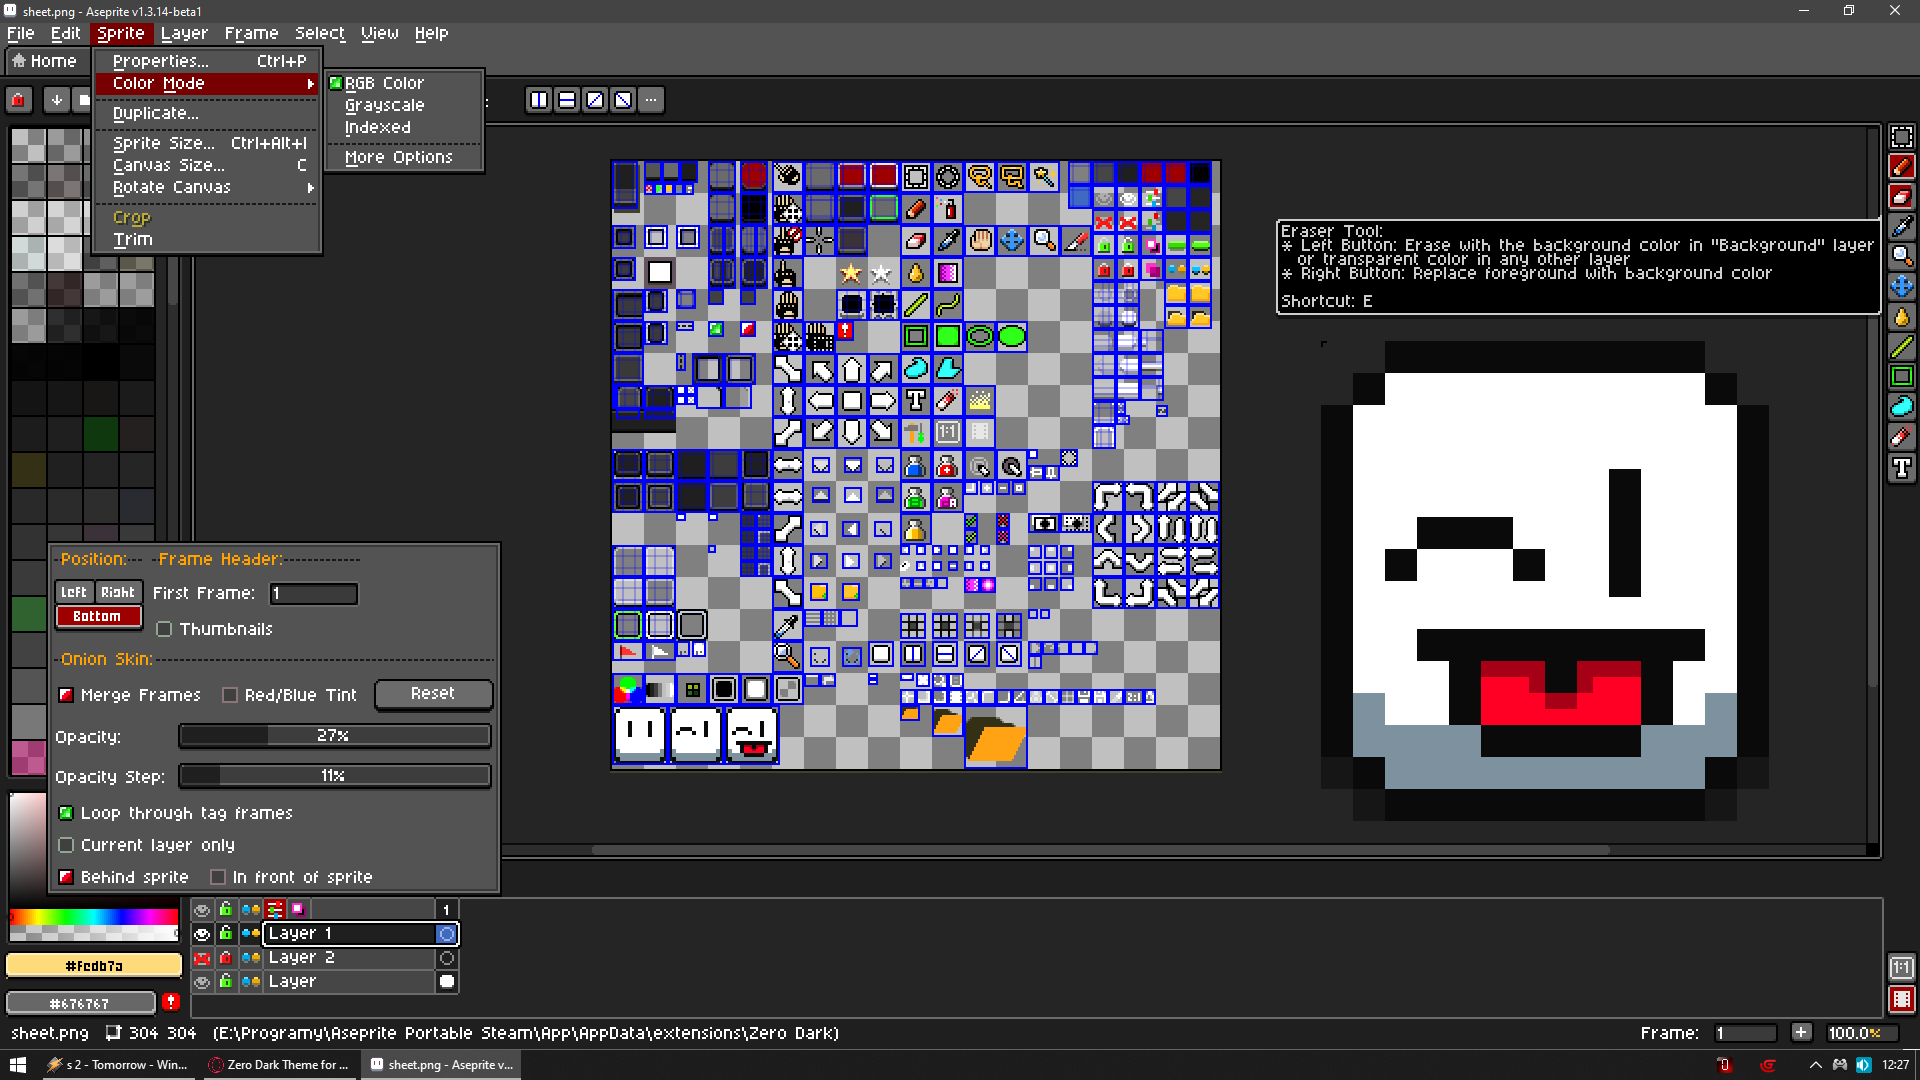Set timeline position to Bottom
1920x1080 pixels.
point(97,616)
